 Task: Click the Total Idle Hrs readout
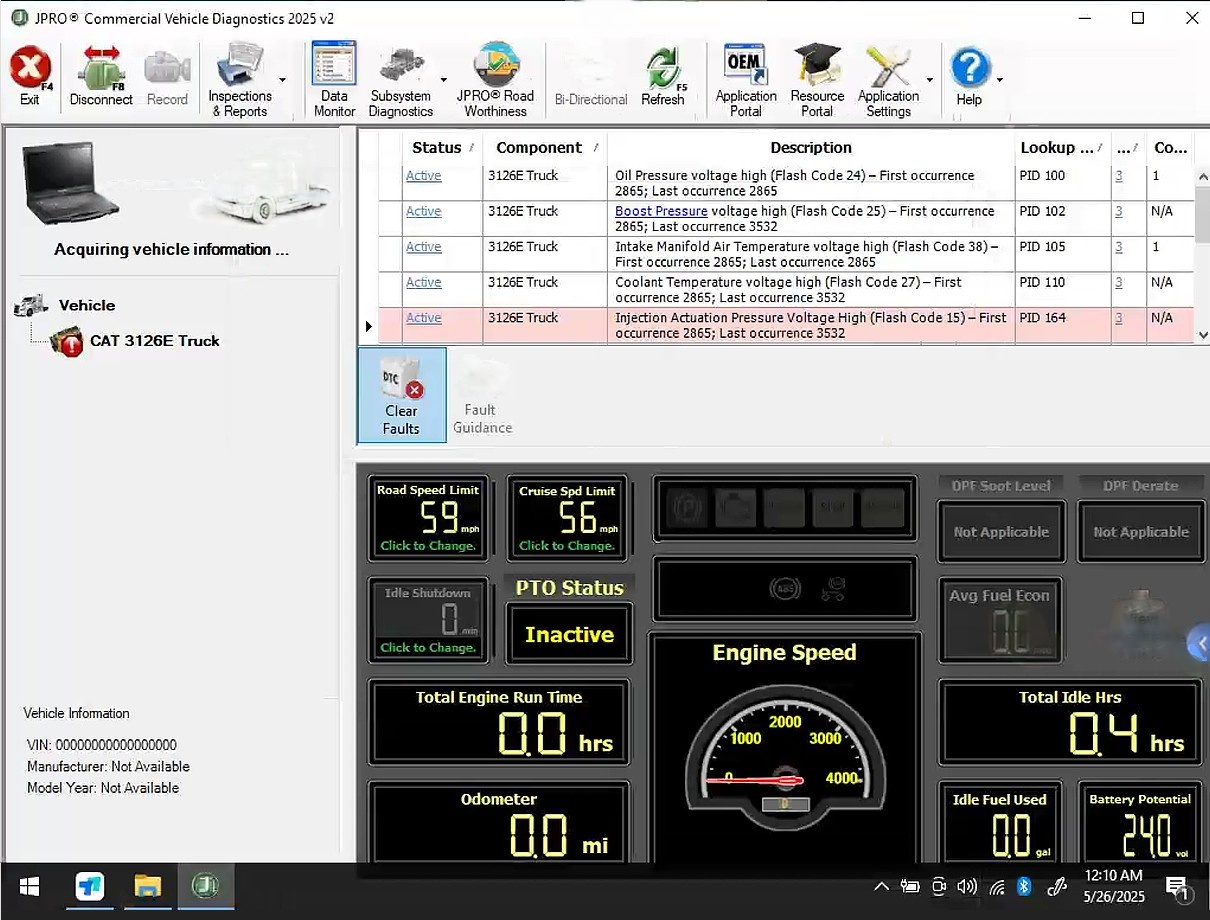coord(1070,724)
